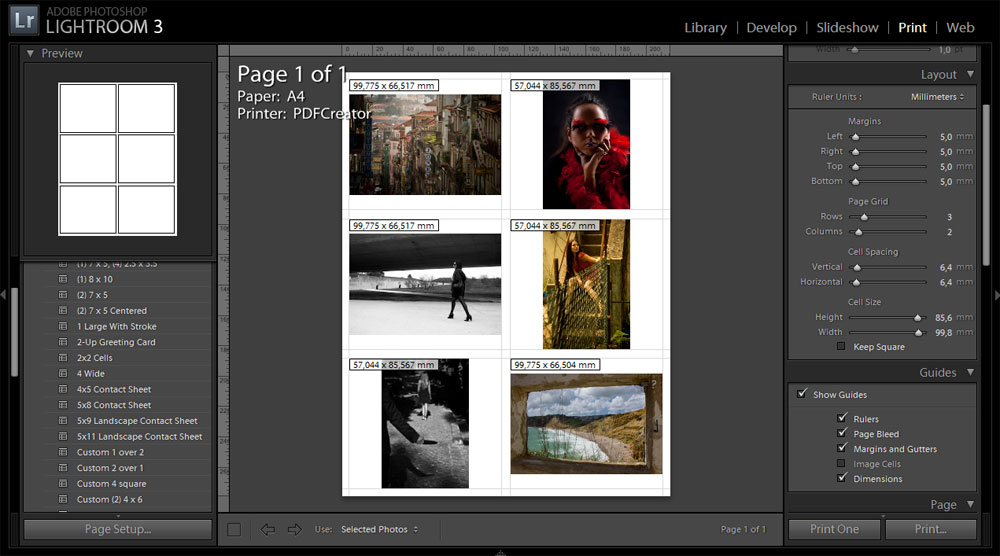Uncheck the Rulers guide option
This screenshot has height=556, width=1000.
click(842, 418)
